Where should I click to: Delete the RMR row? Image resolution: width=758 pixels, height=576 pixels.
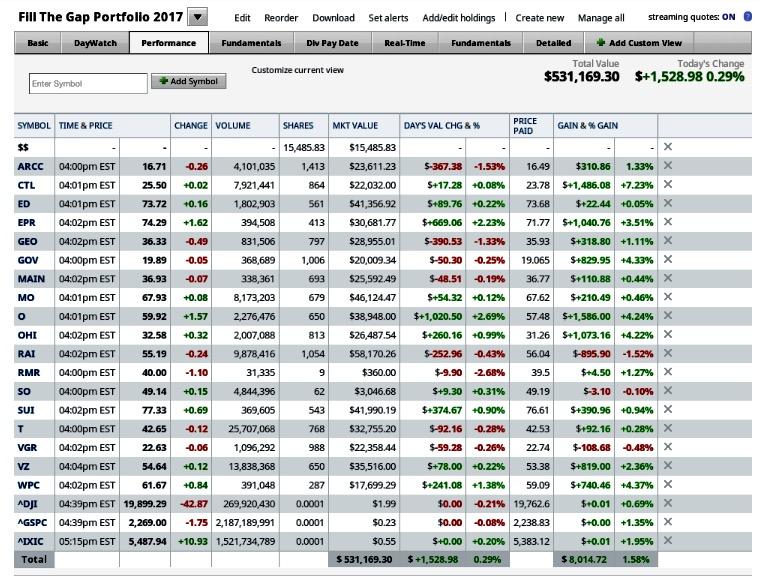click(x=668, y=372)
